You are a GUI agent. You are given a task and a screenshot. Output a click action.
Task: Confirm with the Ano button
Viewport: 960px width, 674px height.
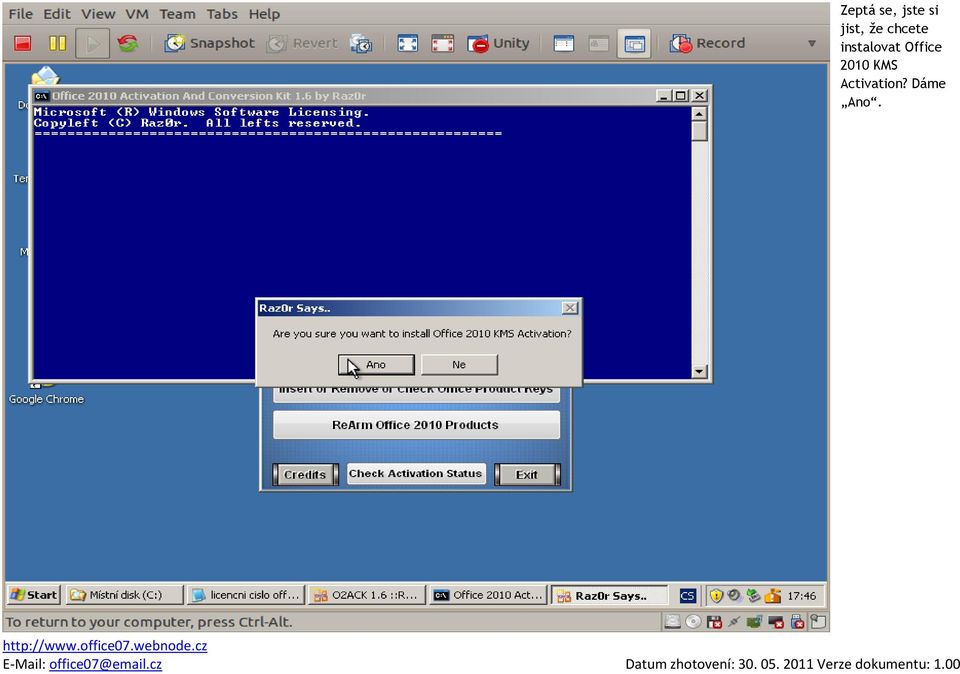point(376,365)
